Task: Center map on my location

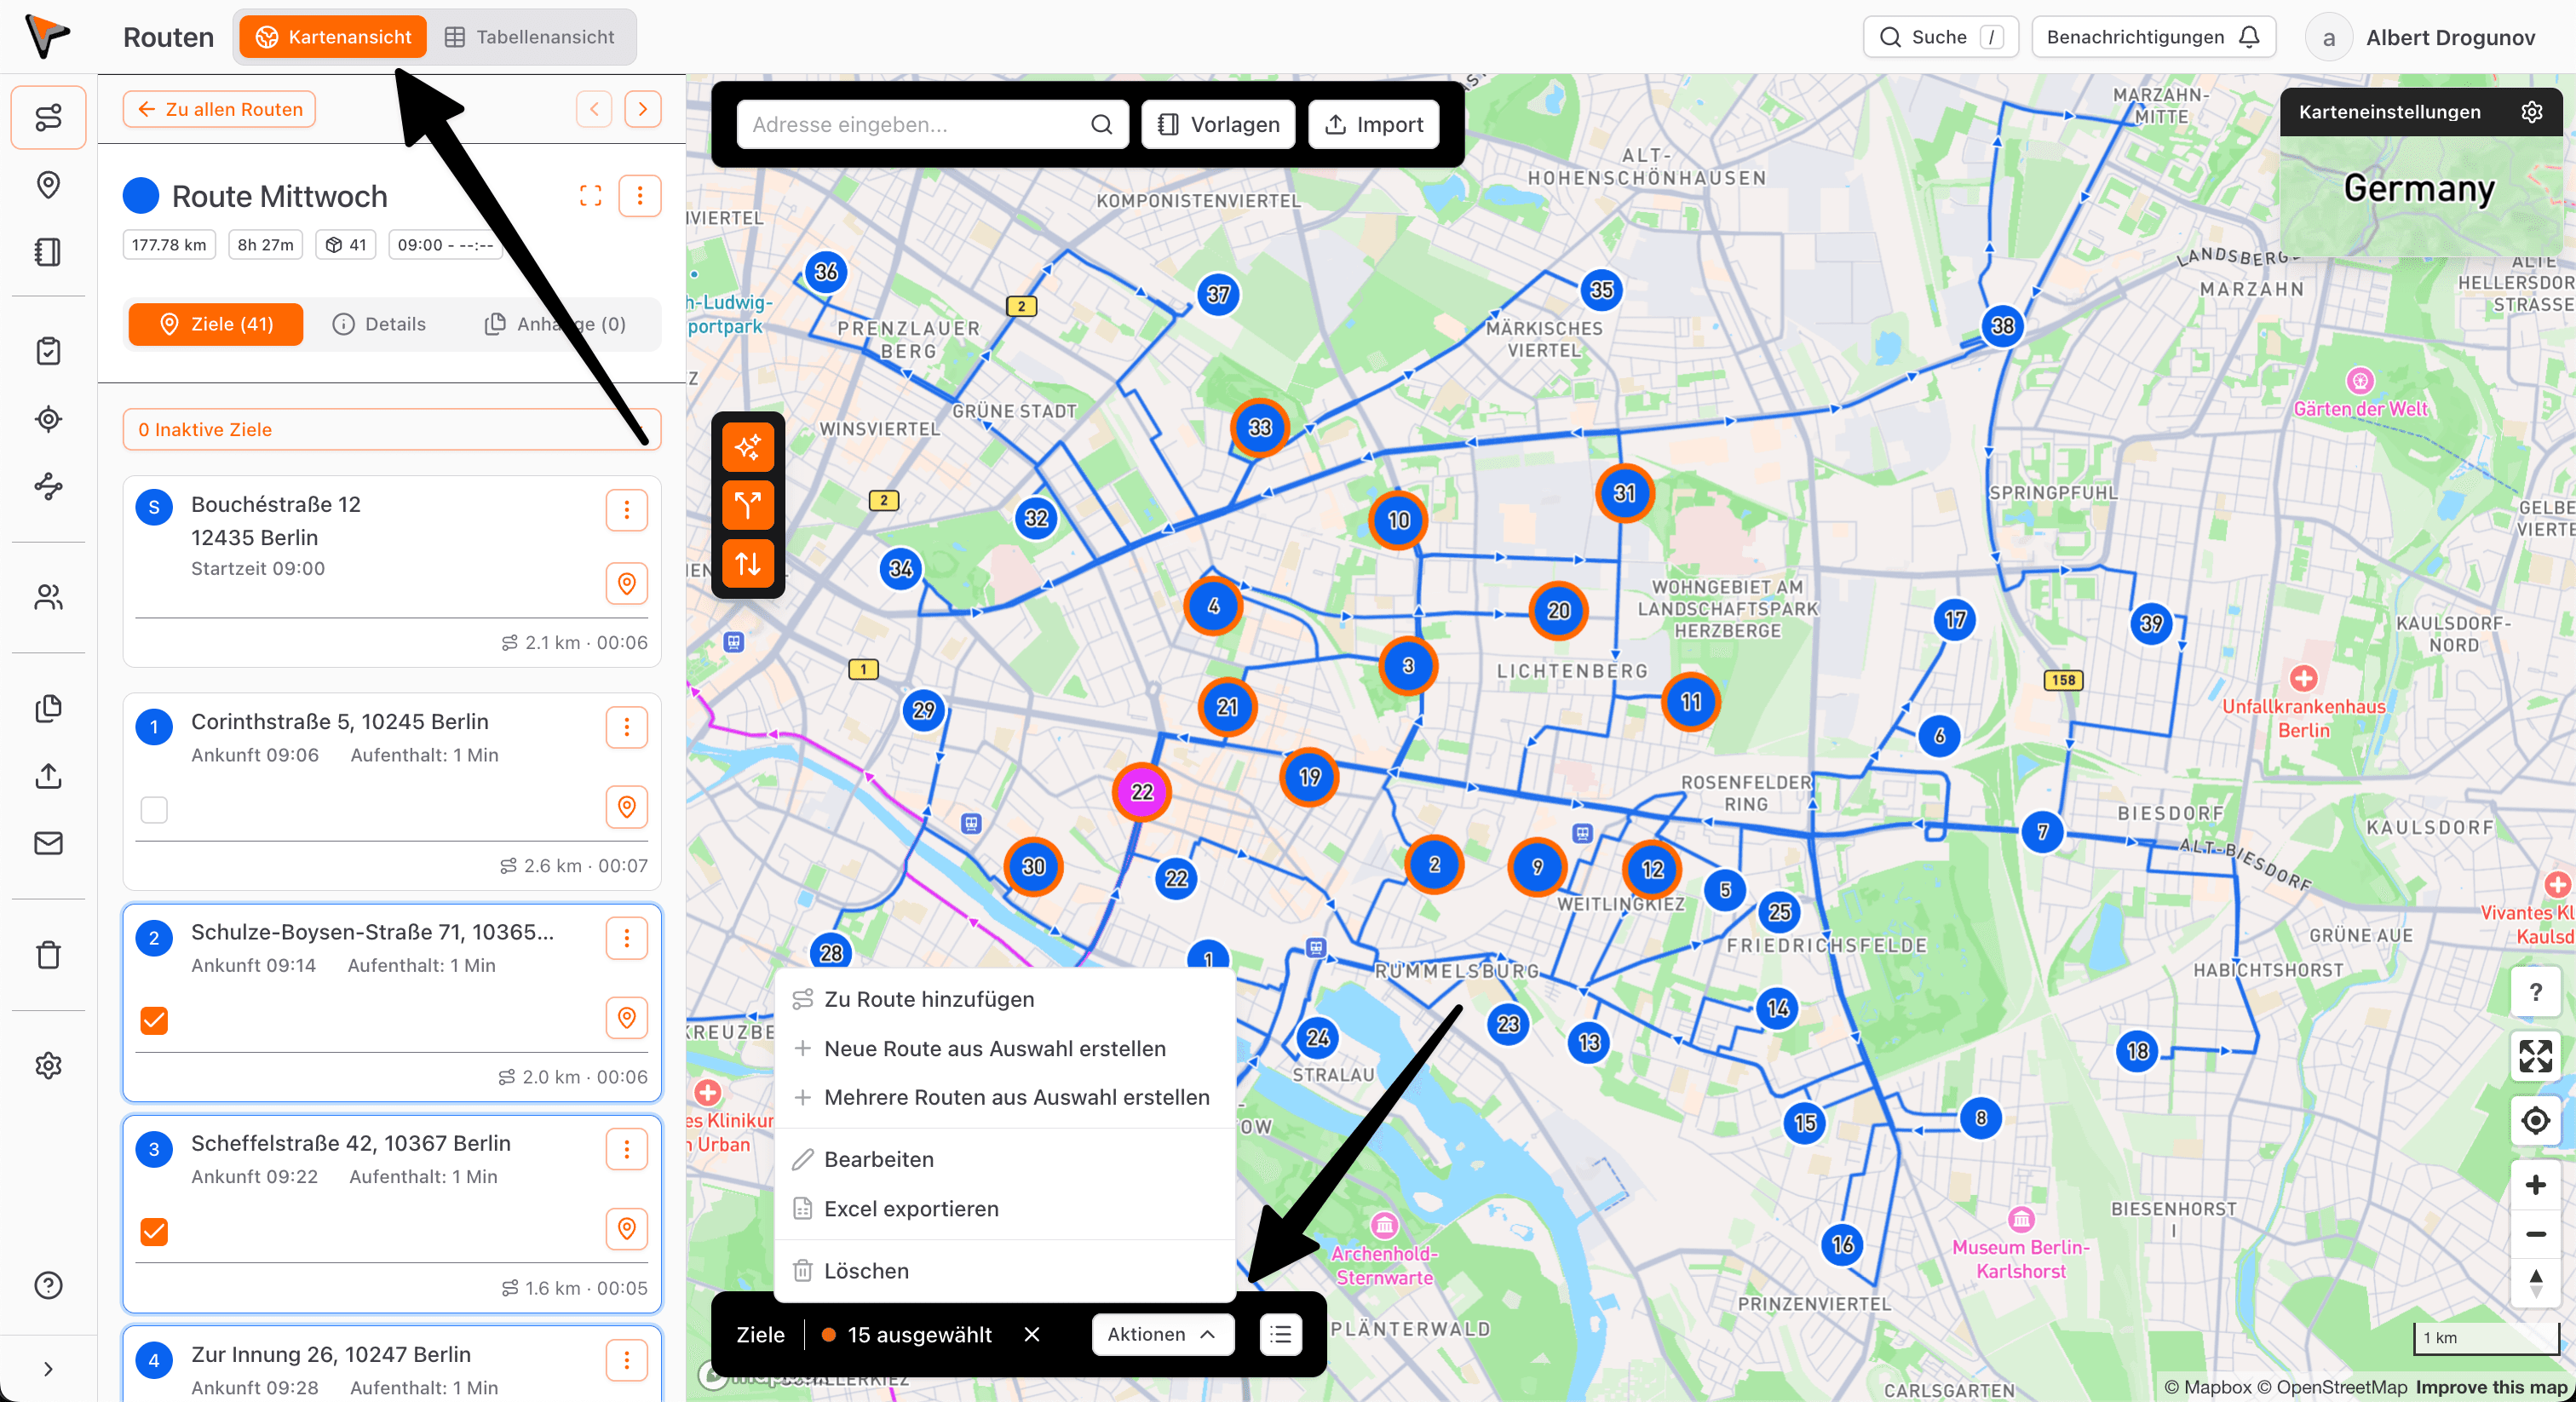Action: pos(2535,1120)
